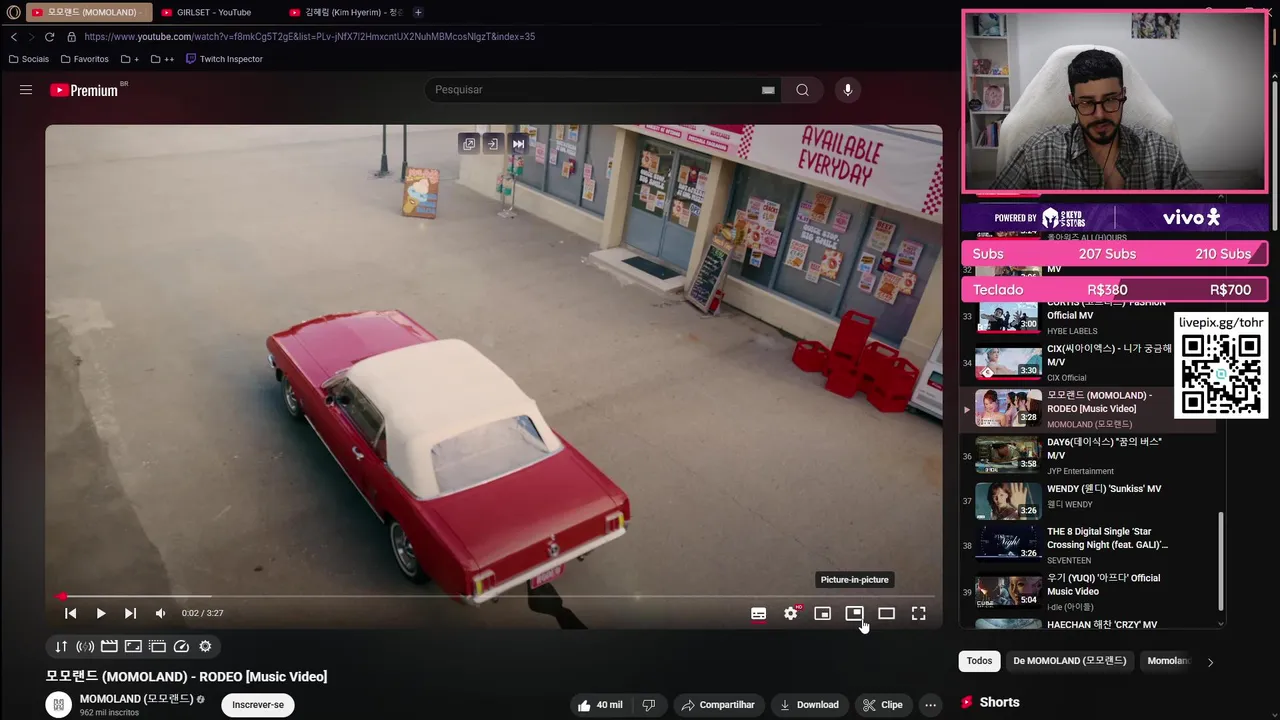Start voice search with the microphone

[x=847, y=90]
